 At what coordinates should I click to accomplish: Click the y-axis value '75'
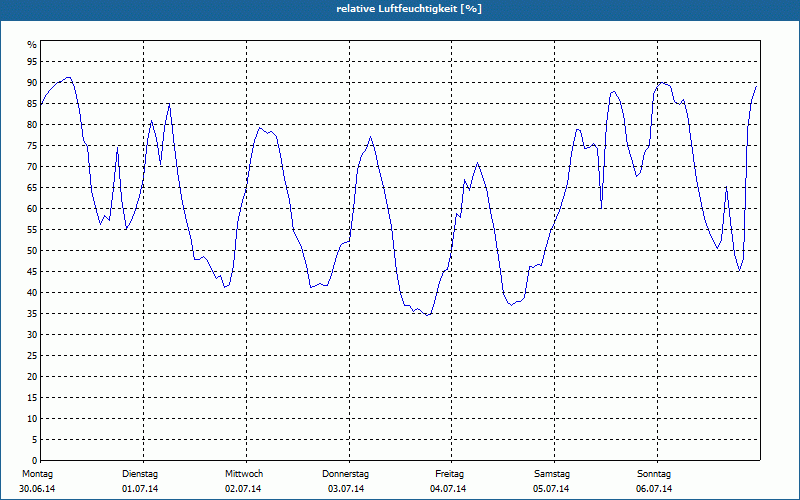pos(32,145)
